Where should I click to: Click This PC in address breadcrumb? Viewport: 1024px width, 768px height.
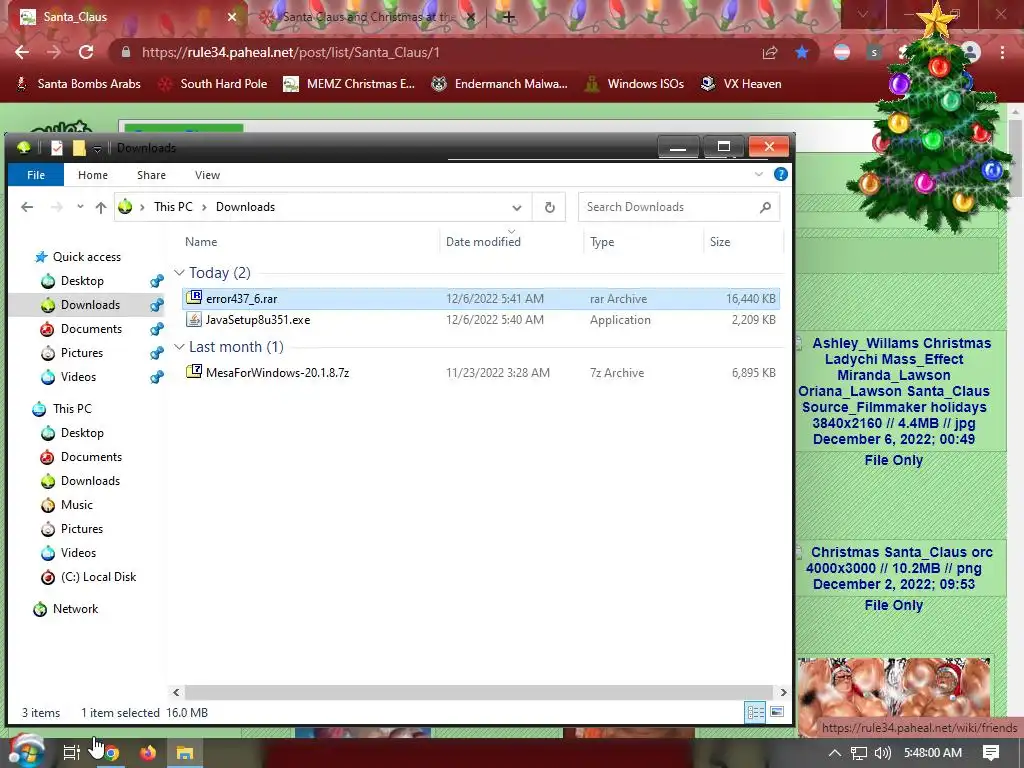click(x=173, y=207)
